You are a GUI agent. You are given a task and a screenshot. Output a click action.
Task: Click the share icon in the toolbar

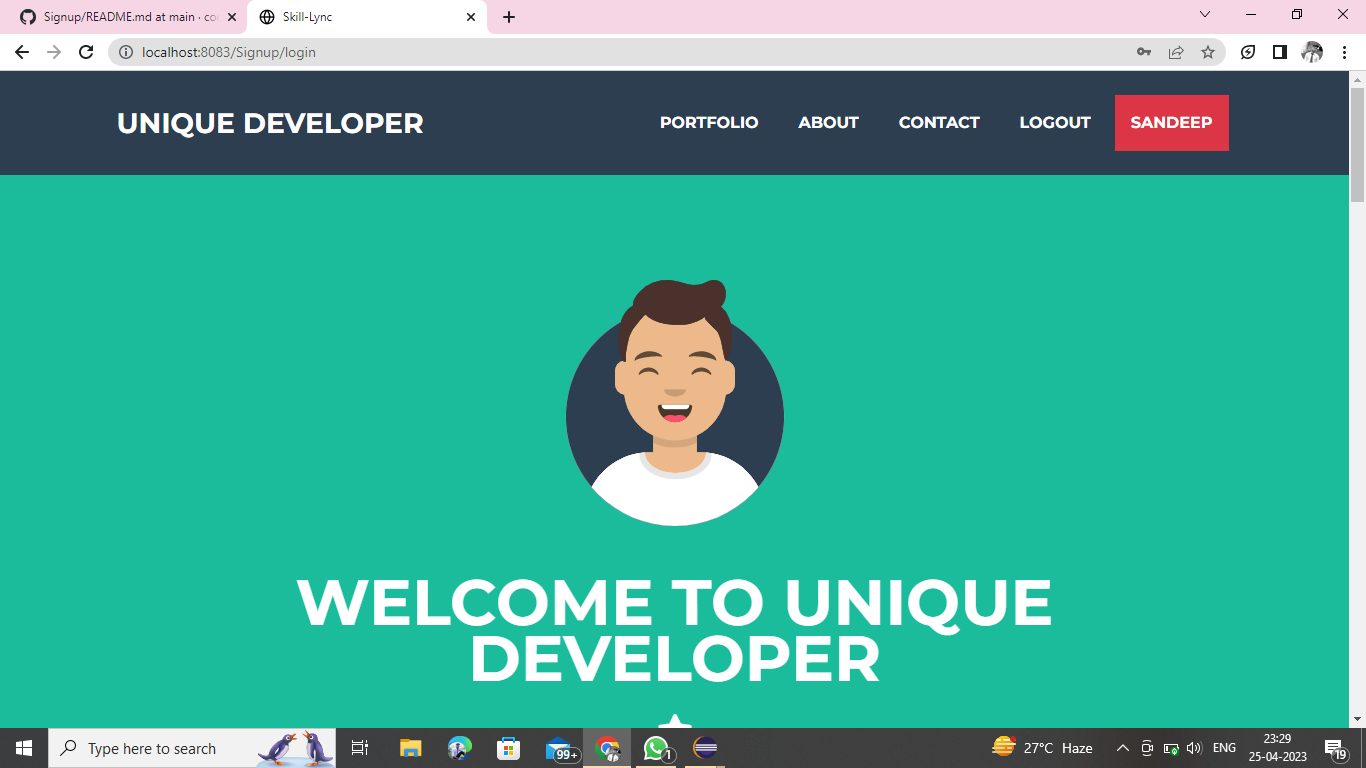[x=1176, y=52]
